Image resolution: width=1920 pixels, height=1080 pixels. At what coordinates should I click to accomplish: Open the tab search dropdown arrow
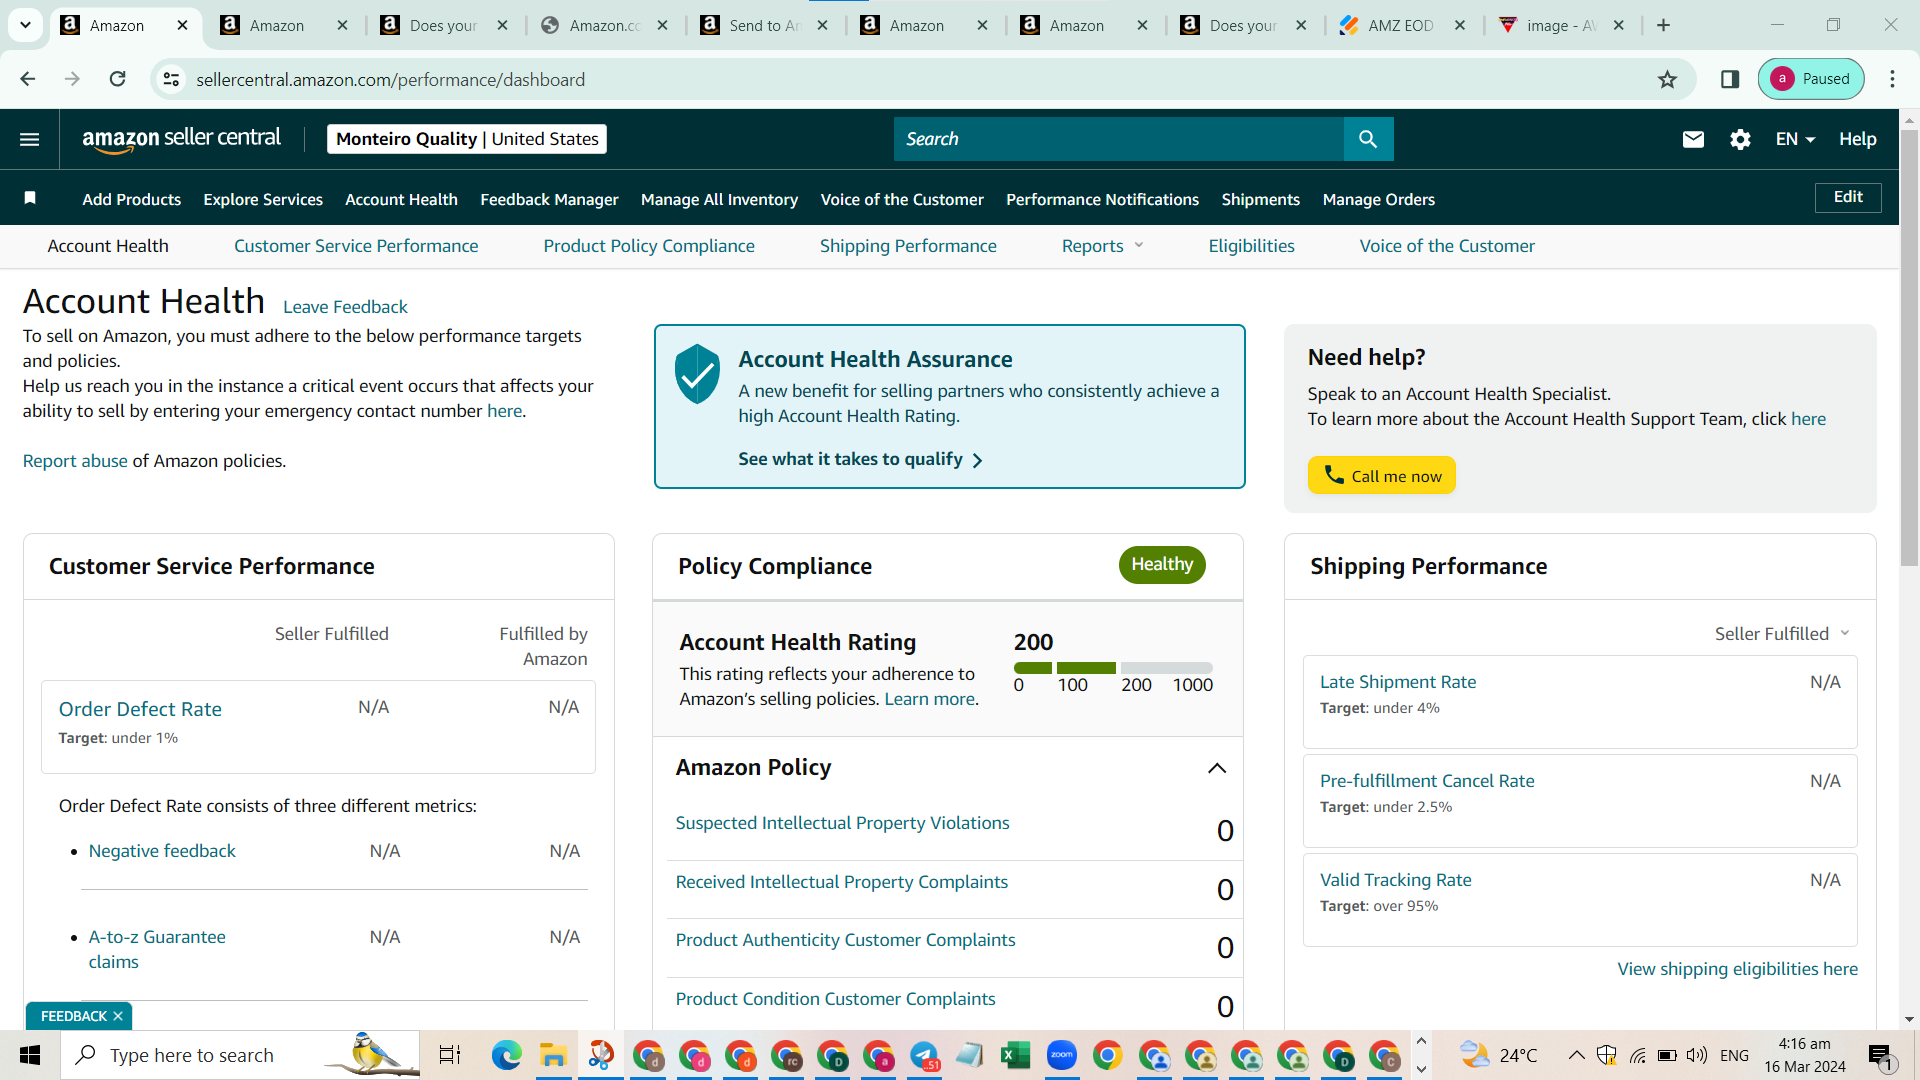[x=25, y=25]
